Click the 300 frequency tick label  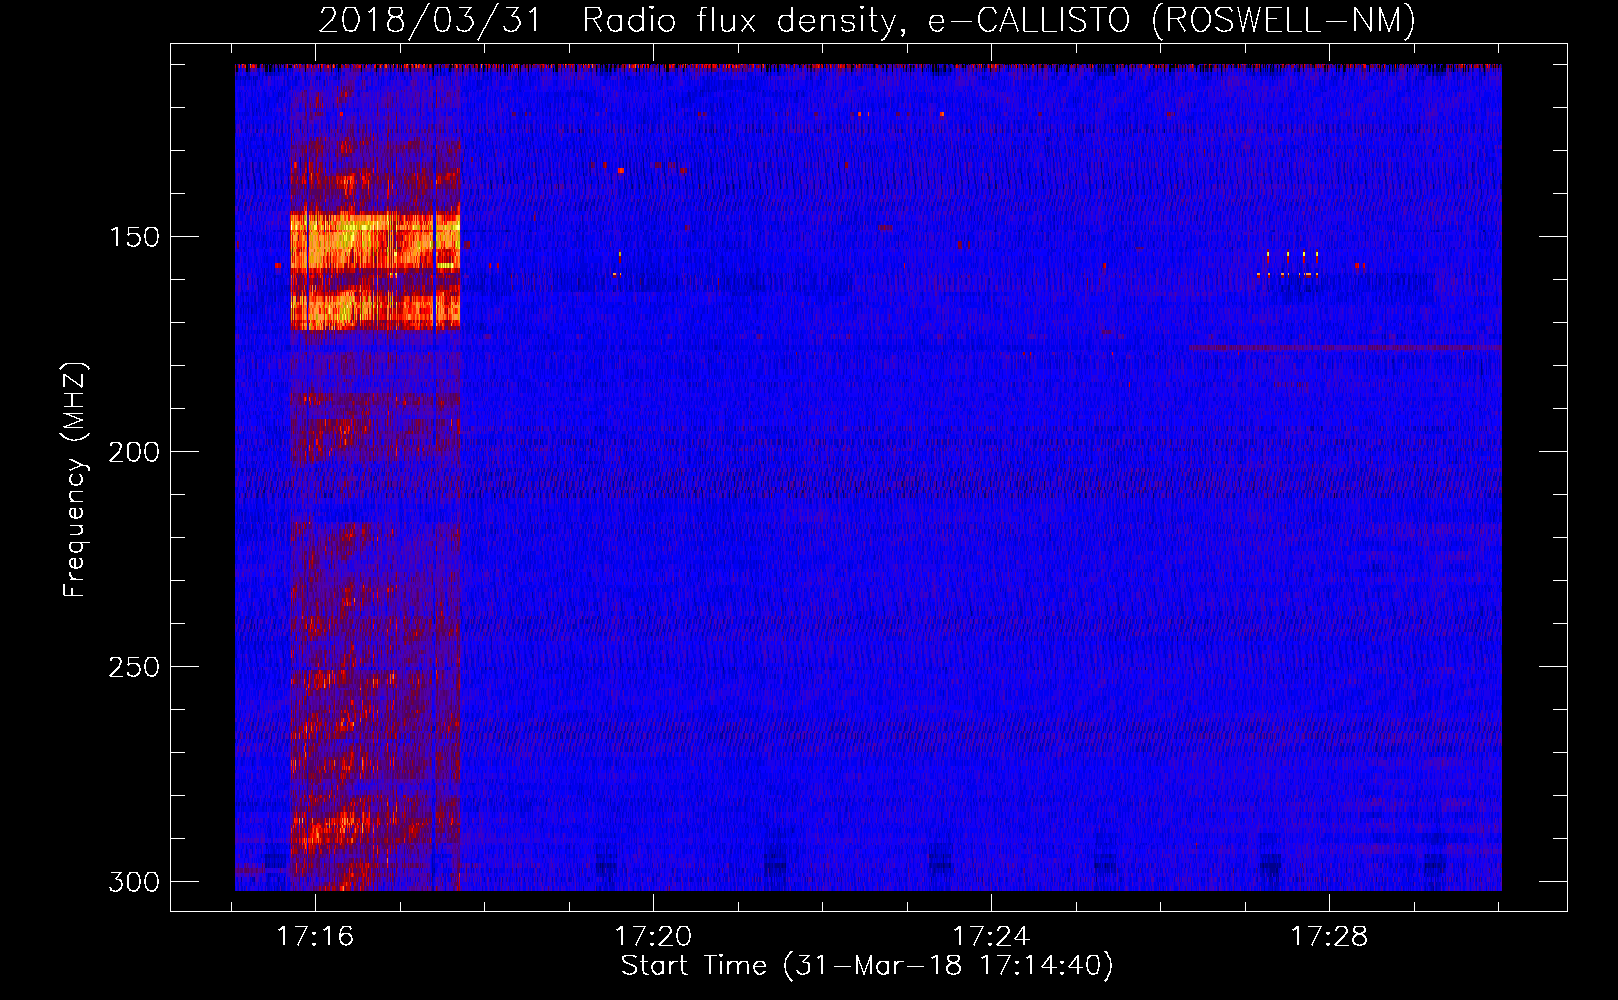[133, 882]
